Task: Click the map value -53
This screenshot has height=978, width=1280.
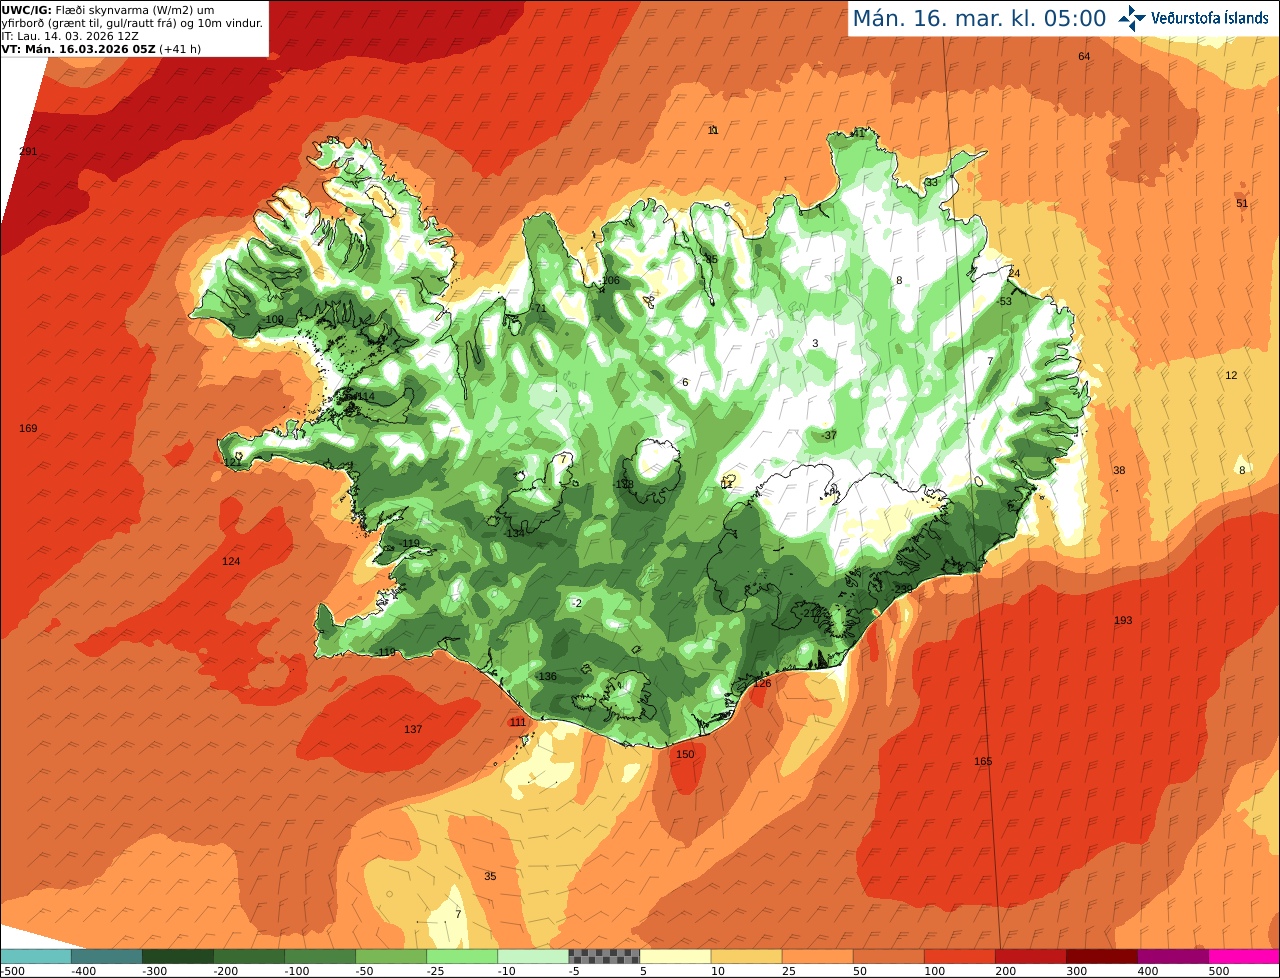Action: (x=1005, y=301)
